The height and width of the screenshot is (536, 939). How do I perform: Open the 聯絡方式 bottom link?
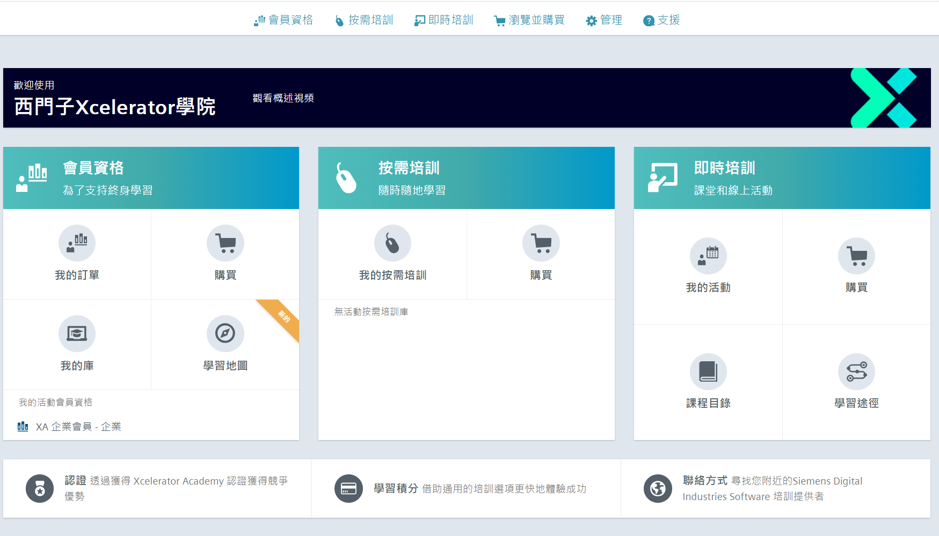click(x=705, y=481)
